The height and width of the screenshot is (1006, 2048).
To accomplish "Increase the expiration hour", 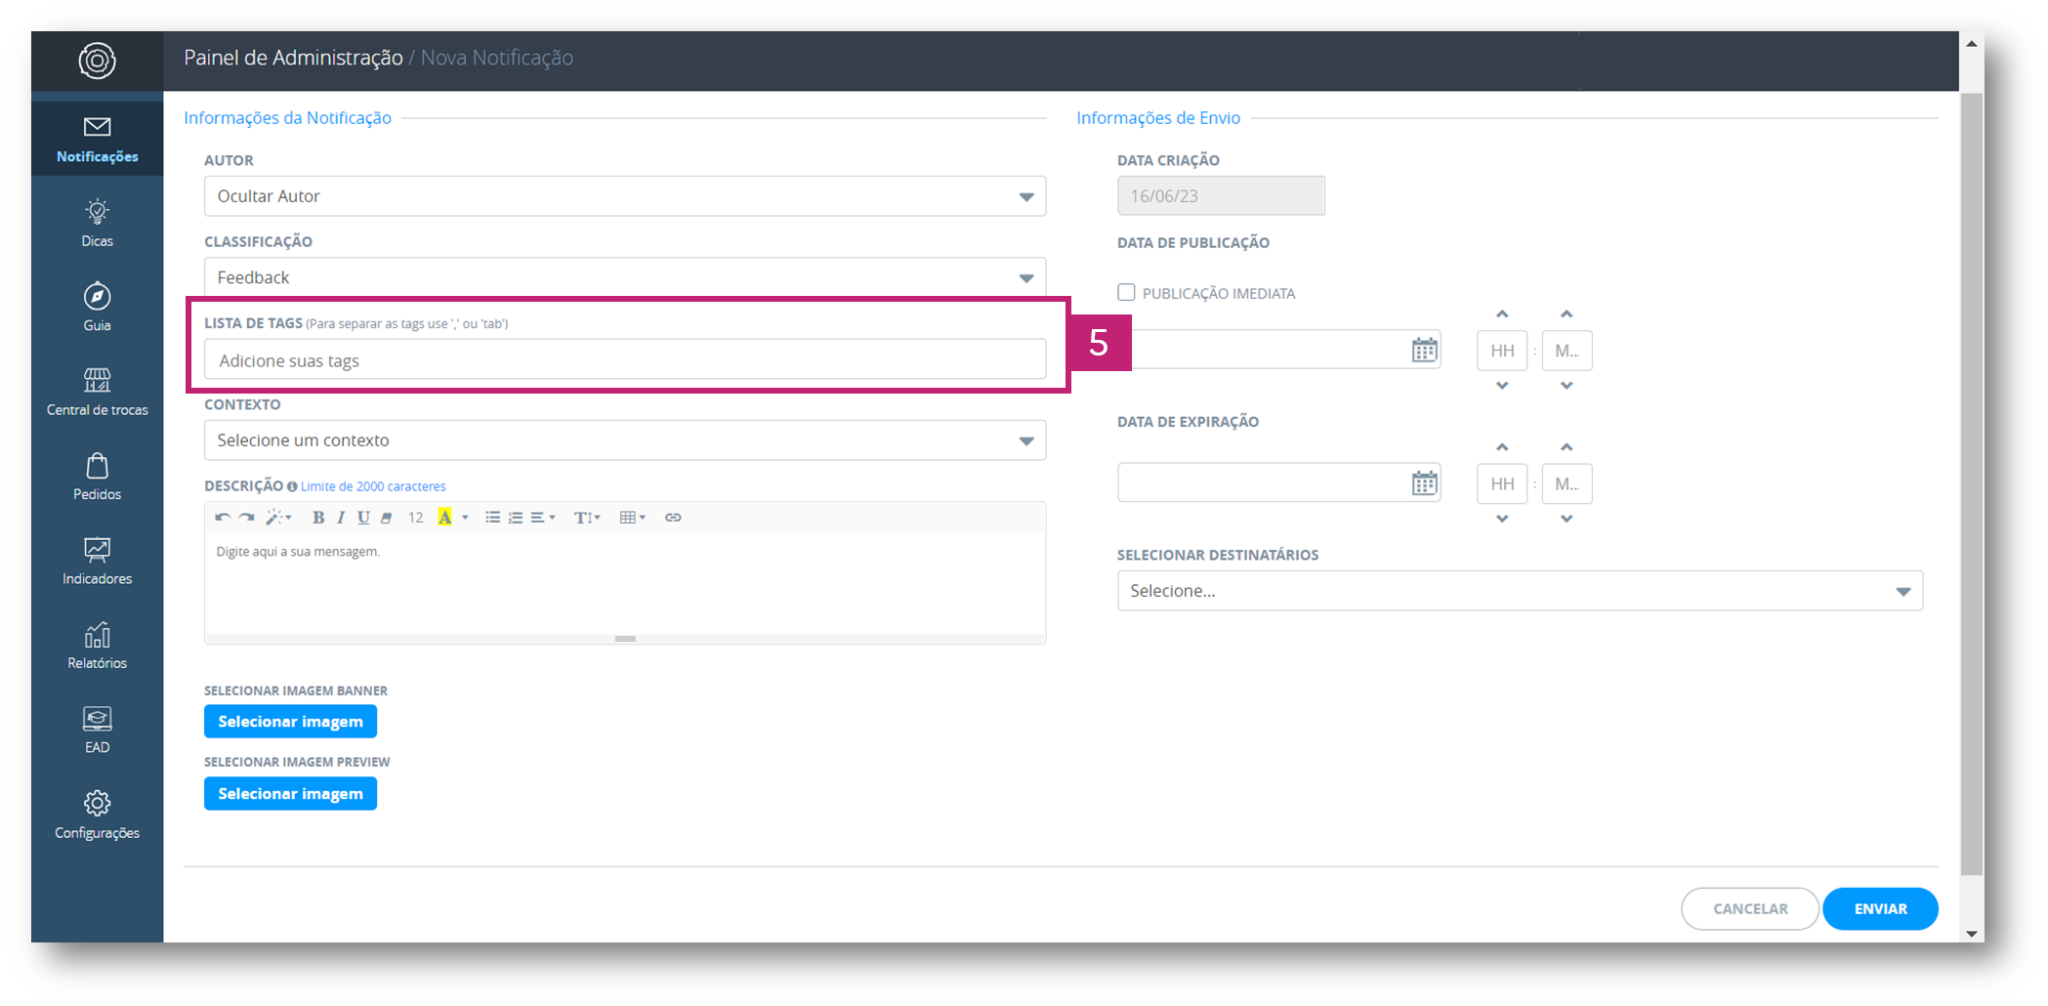I will [x=1502, y=447].
